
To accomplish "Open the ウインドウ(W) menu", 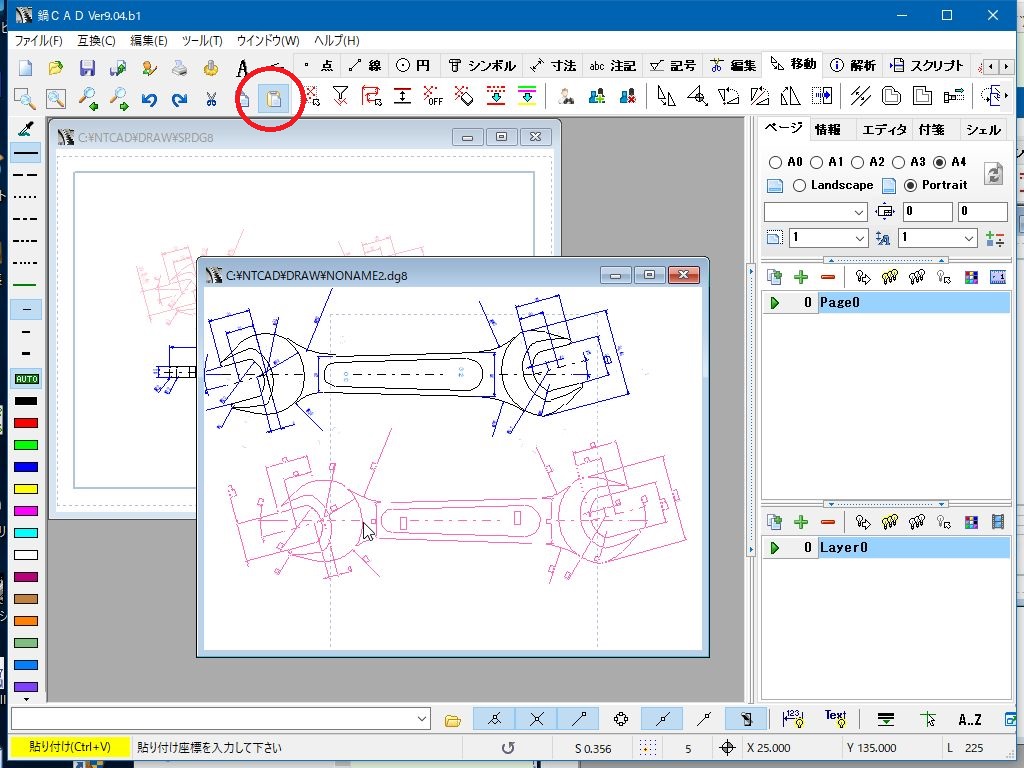I will point(268,40).
